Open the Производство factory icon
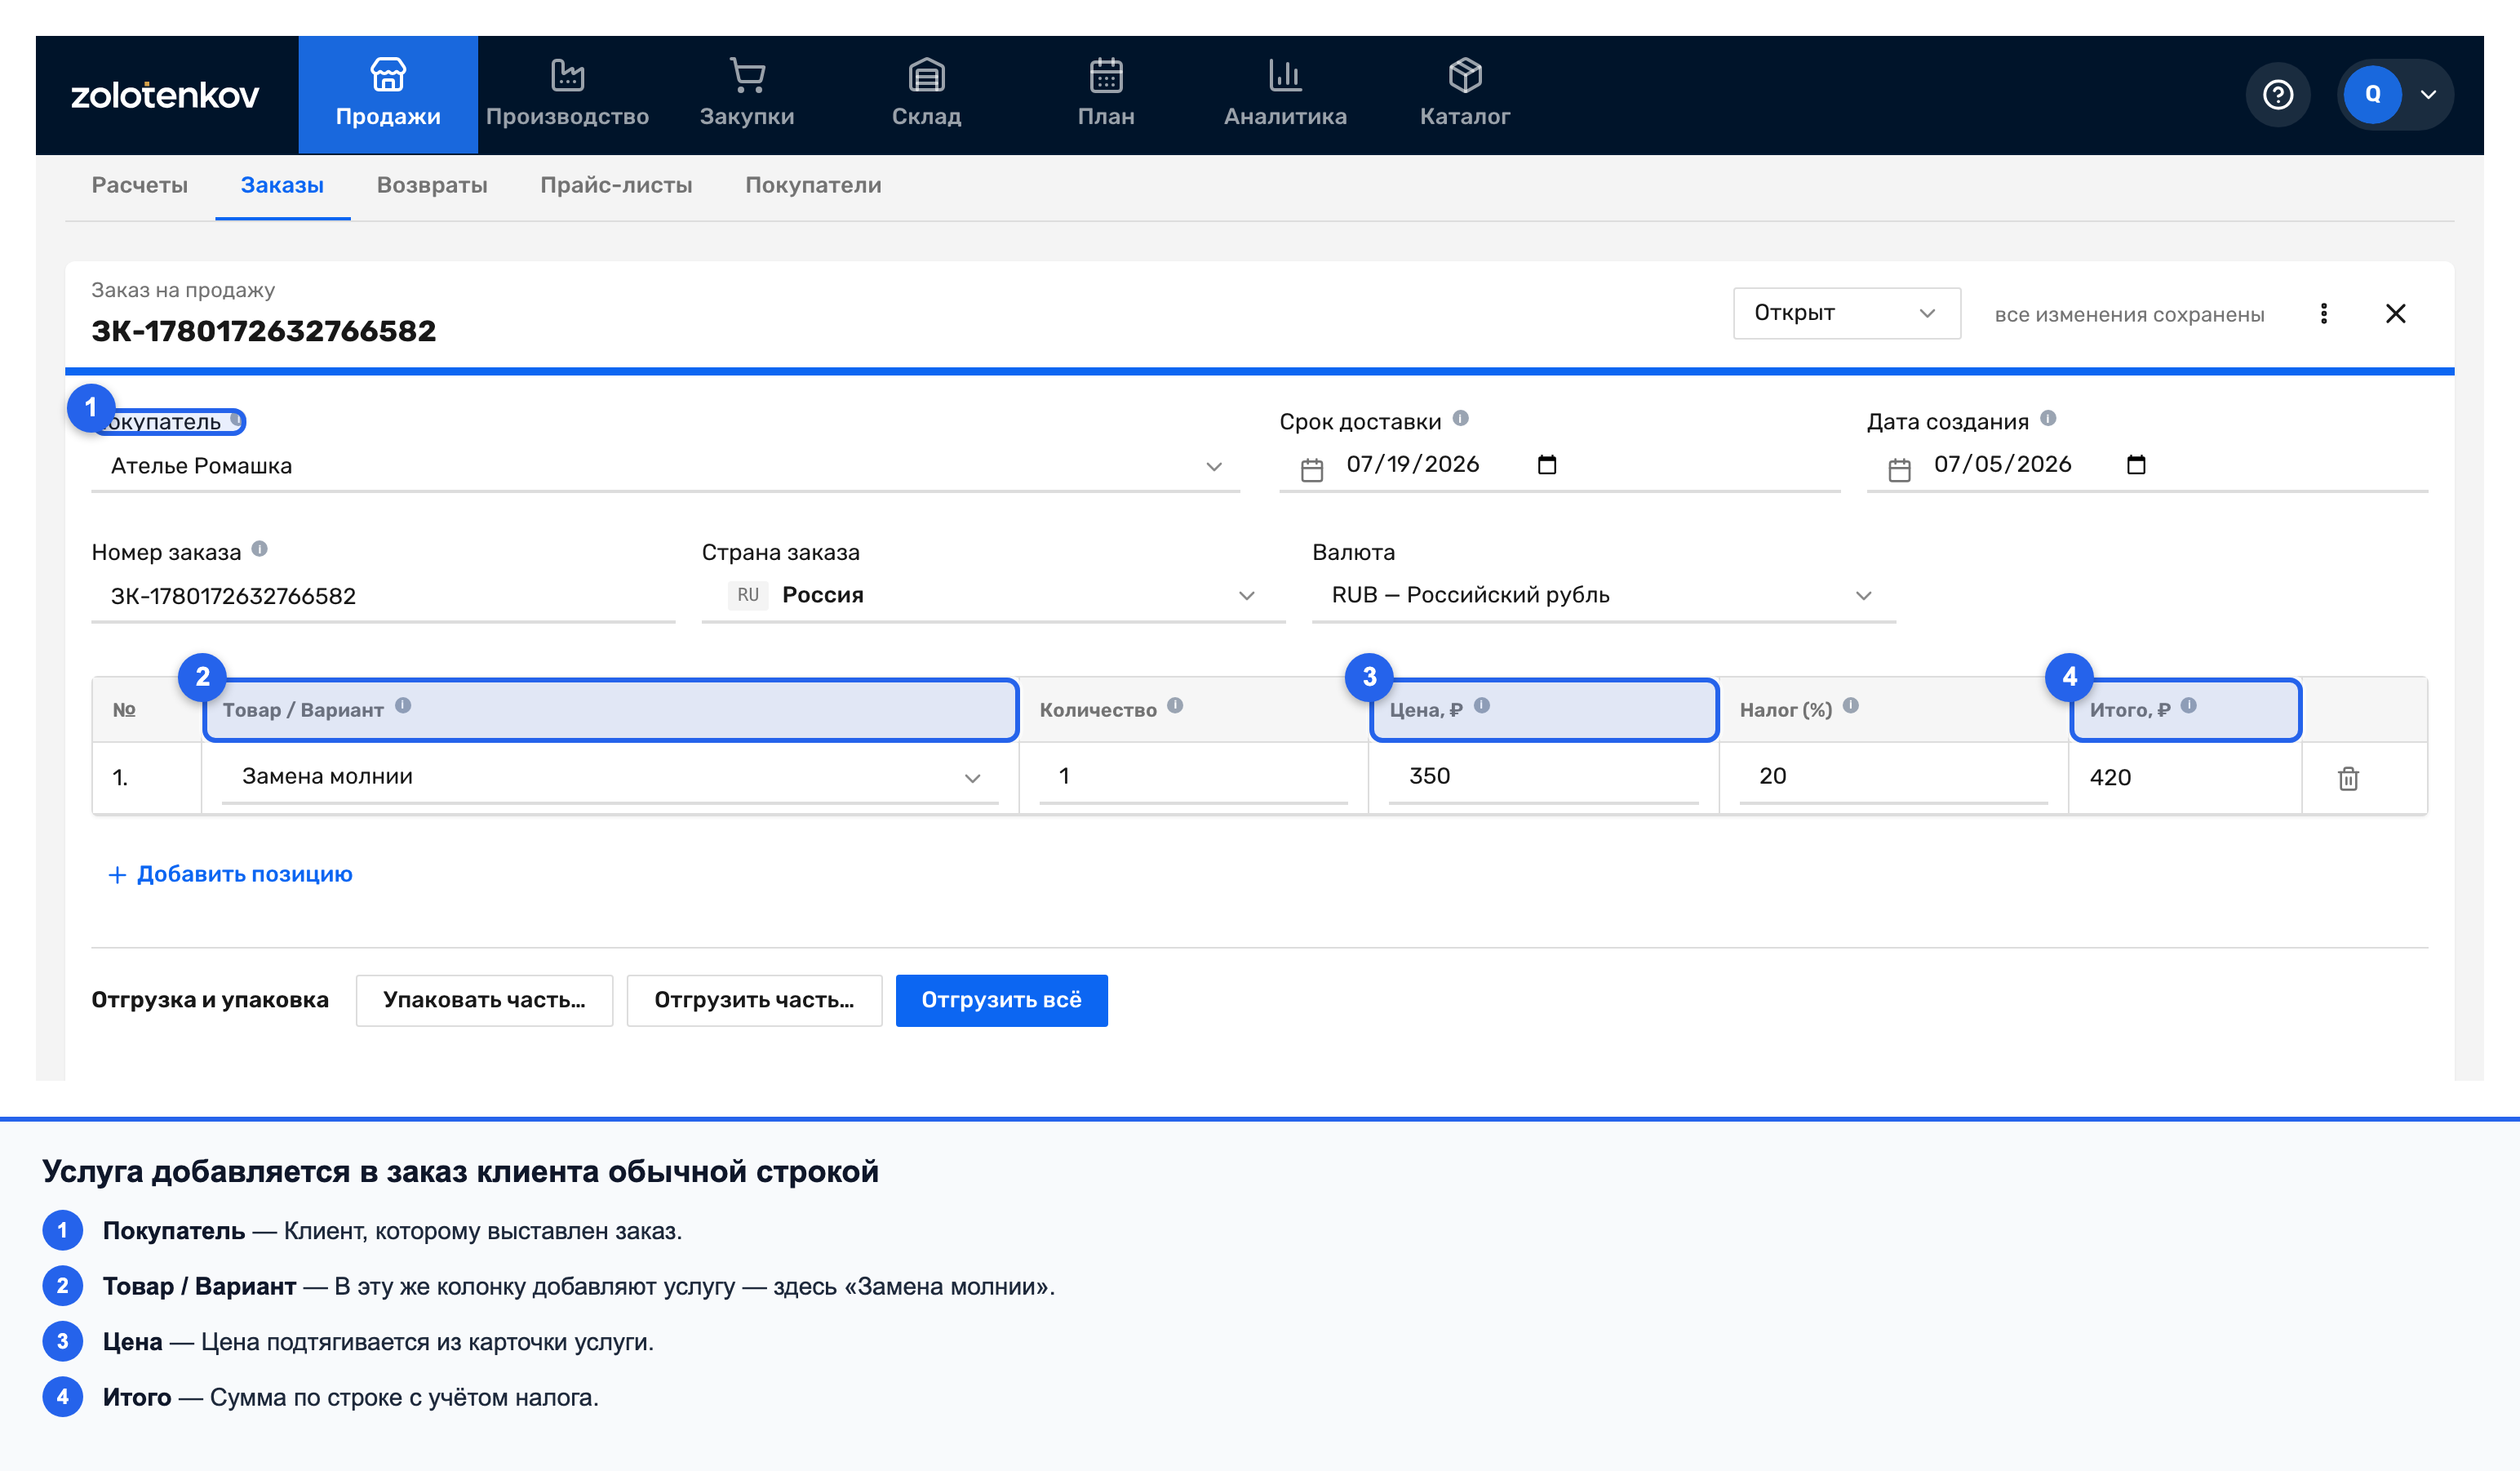 (567, 75)
